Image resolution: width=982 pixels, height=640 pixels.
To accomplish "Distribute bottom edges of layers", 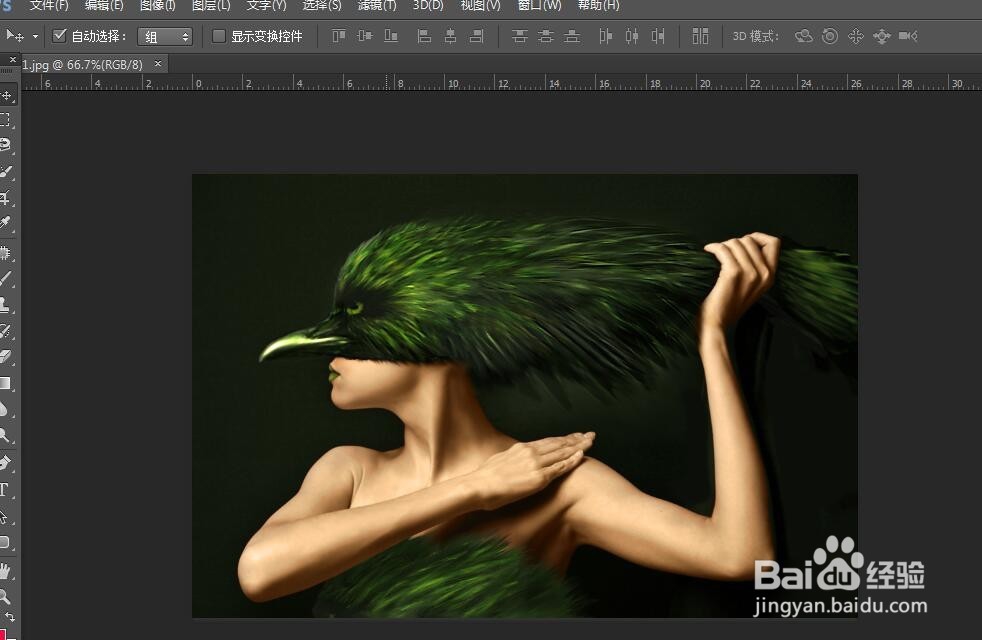I will pyautogui.click(x=572, y=36).
